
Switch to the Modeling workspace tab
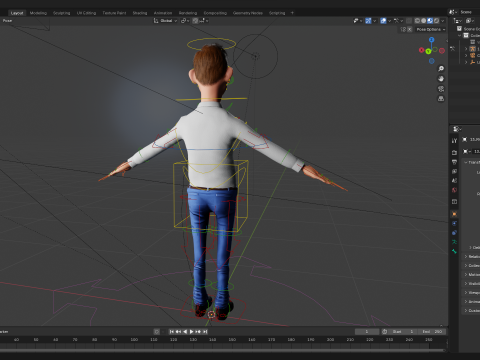click(38, 13)
